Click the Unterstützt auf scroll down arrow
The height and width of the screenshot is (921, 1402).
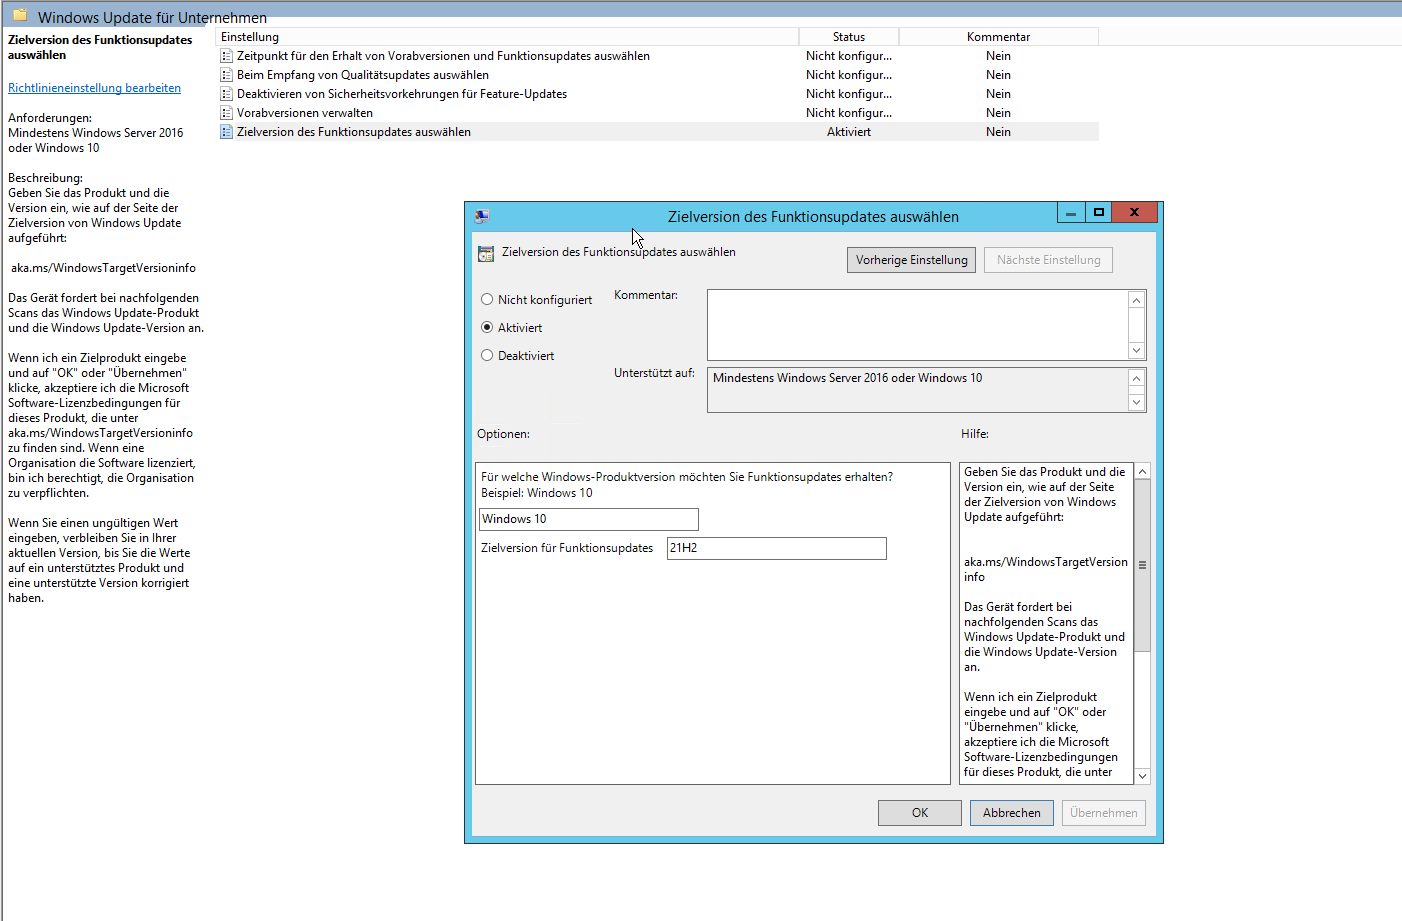click(1136, 402)
